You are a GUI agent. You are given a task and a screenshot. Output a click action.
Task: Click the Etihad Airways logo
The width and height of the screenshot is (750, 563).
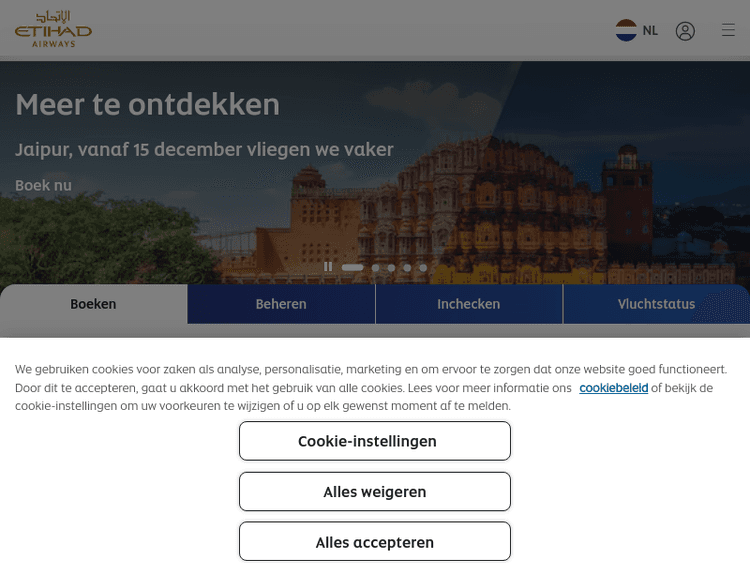pyautogui.click(x=53, y=30)
